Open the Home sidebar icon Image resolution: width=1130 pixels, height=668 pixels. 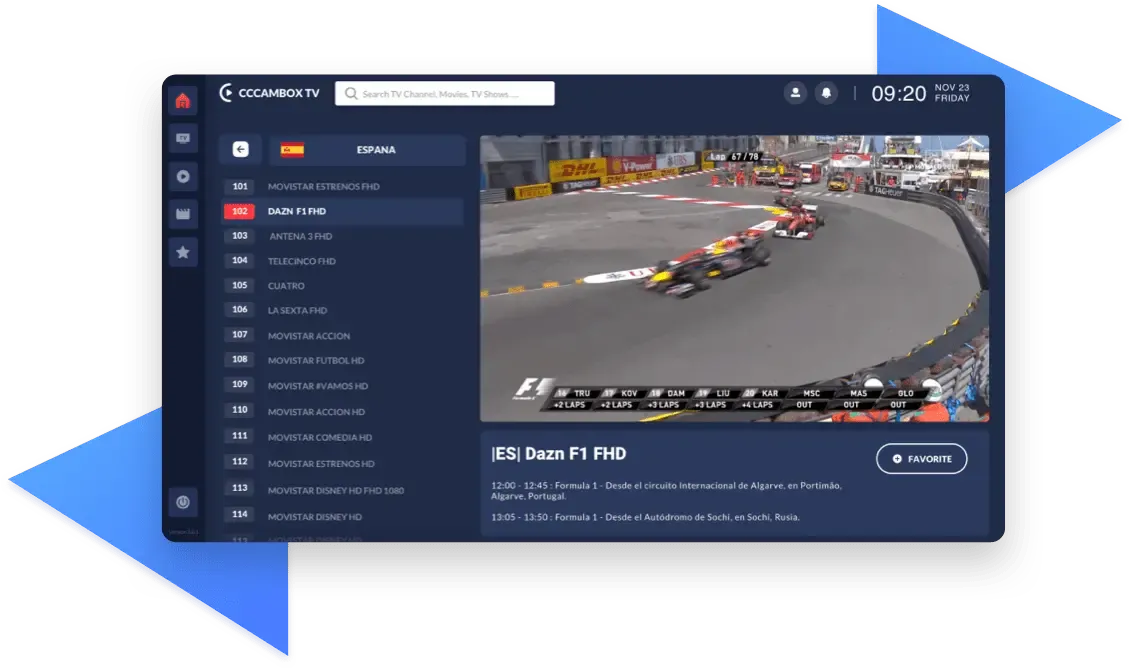coord(183,100)
